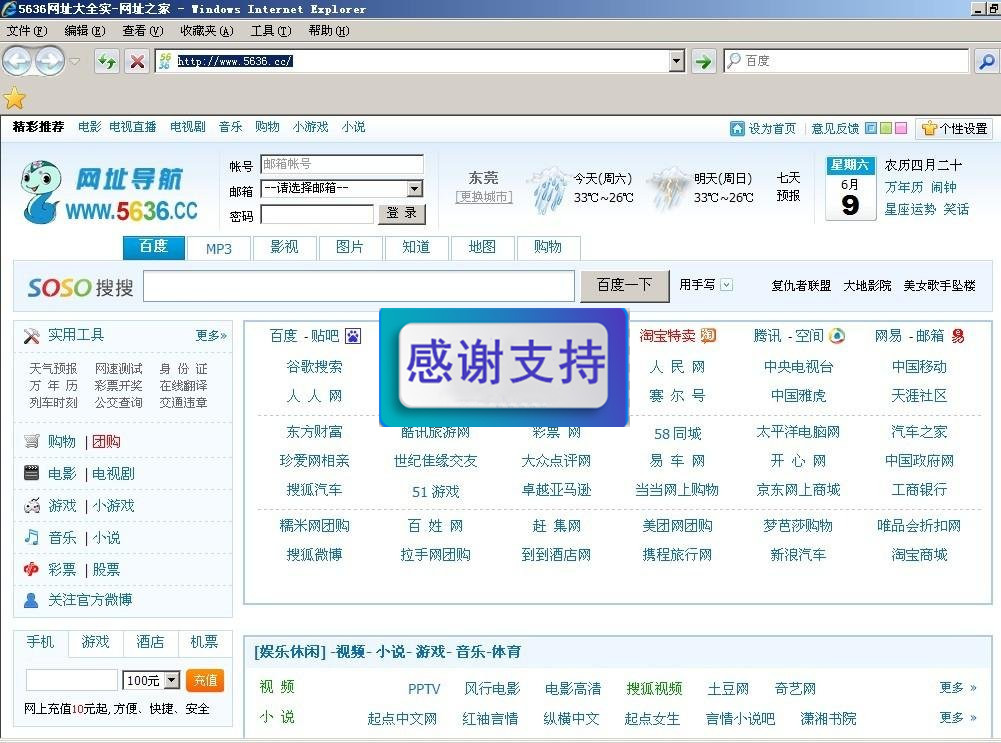Click the red Stop loading icon

(x=137, y=61)
